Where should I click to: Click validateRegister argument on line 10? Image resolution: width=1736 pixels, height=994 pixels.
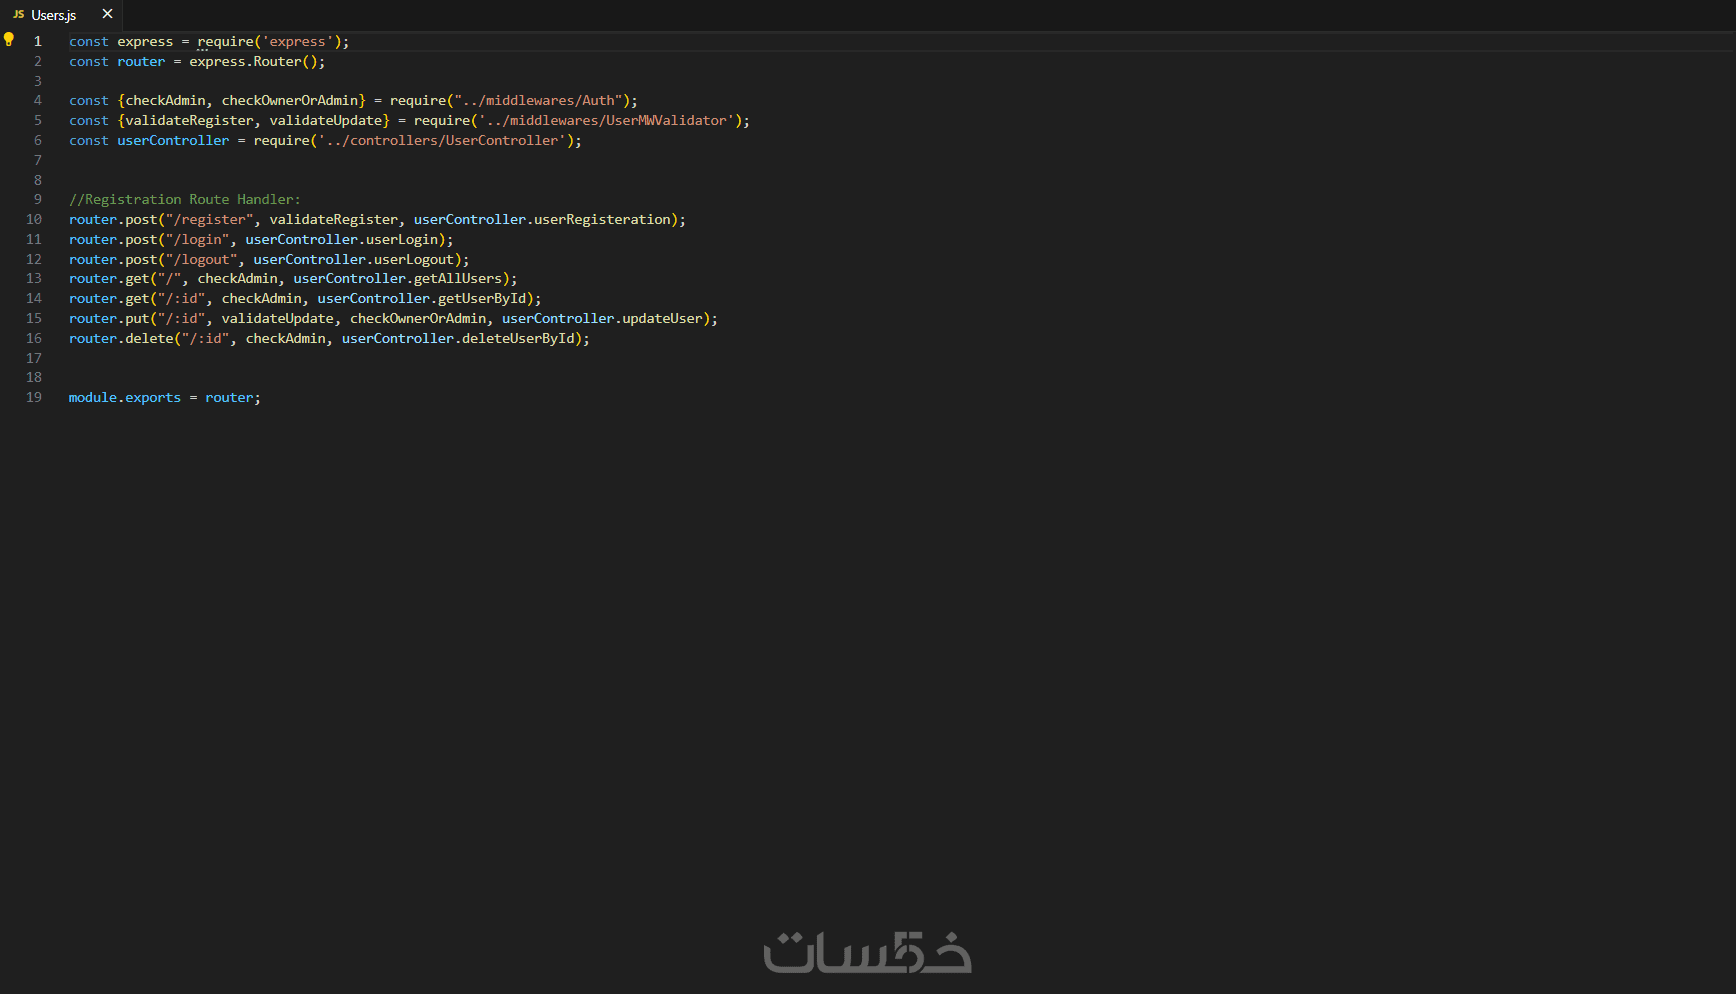point(334,220)
